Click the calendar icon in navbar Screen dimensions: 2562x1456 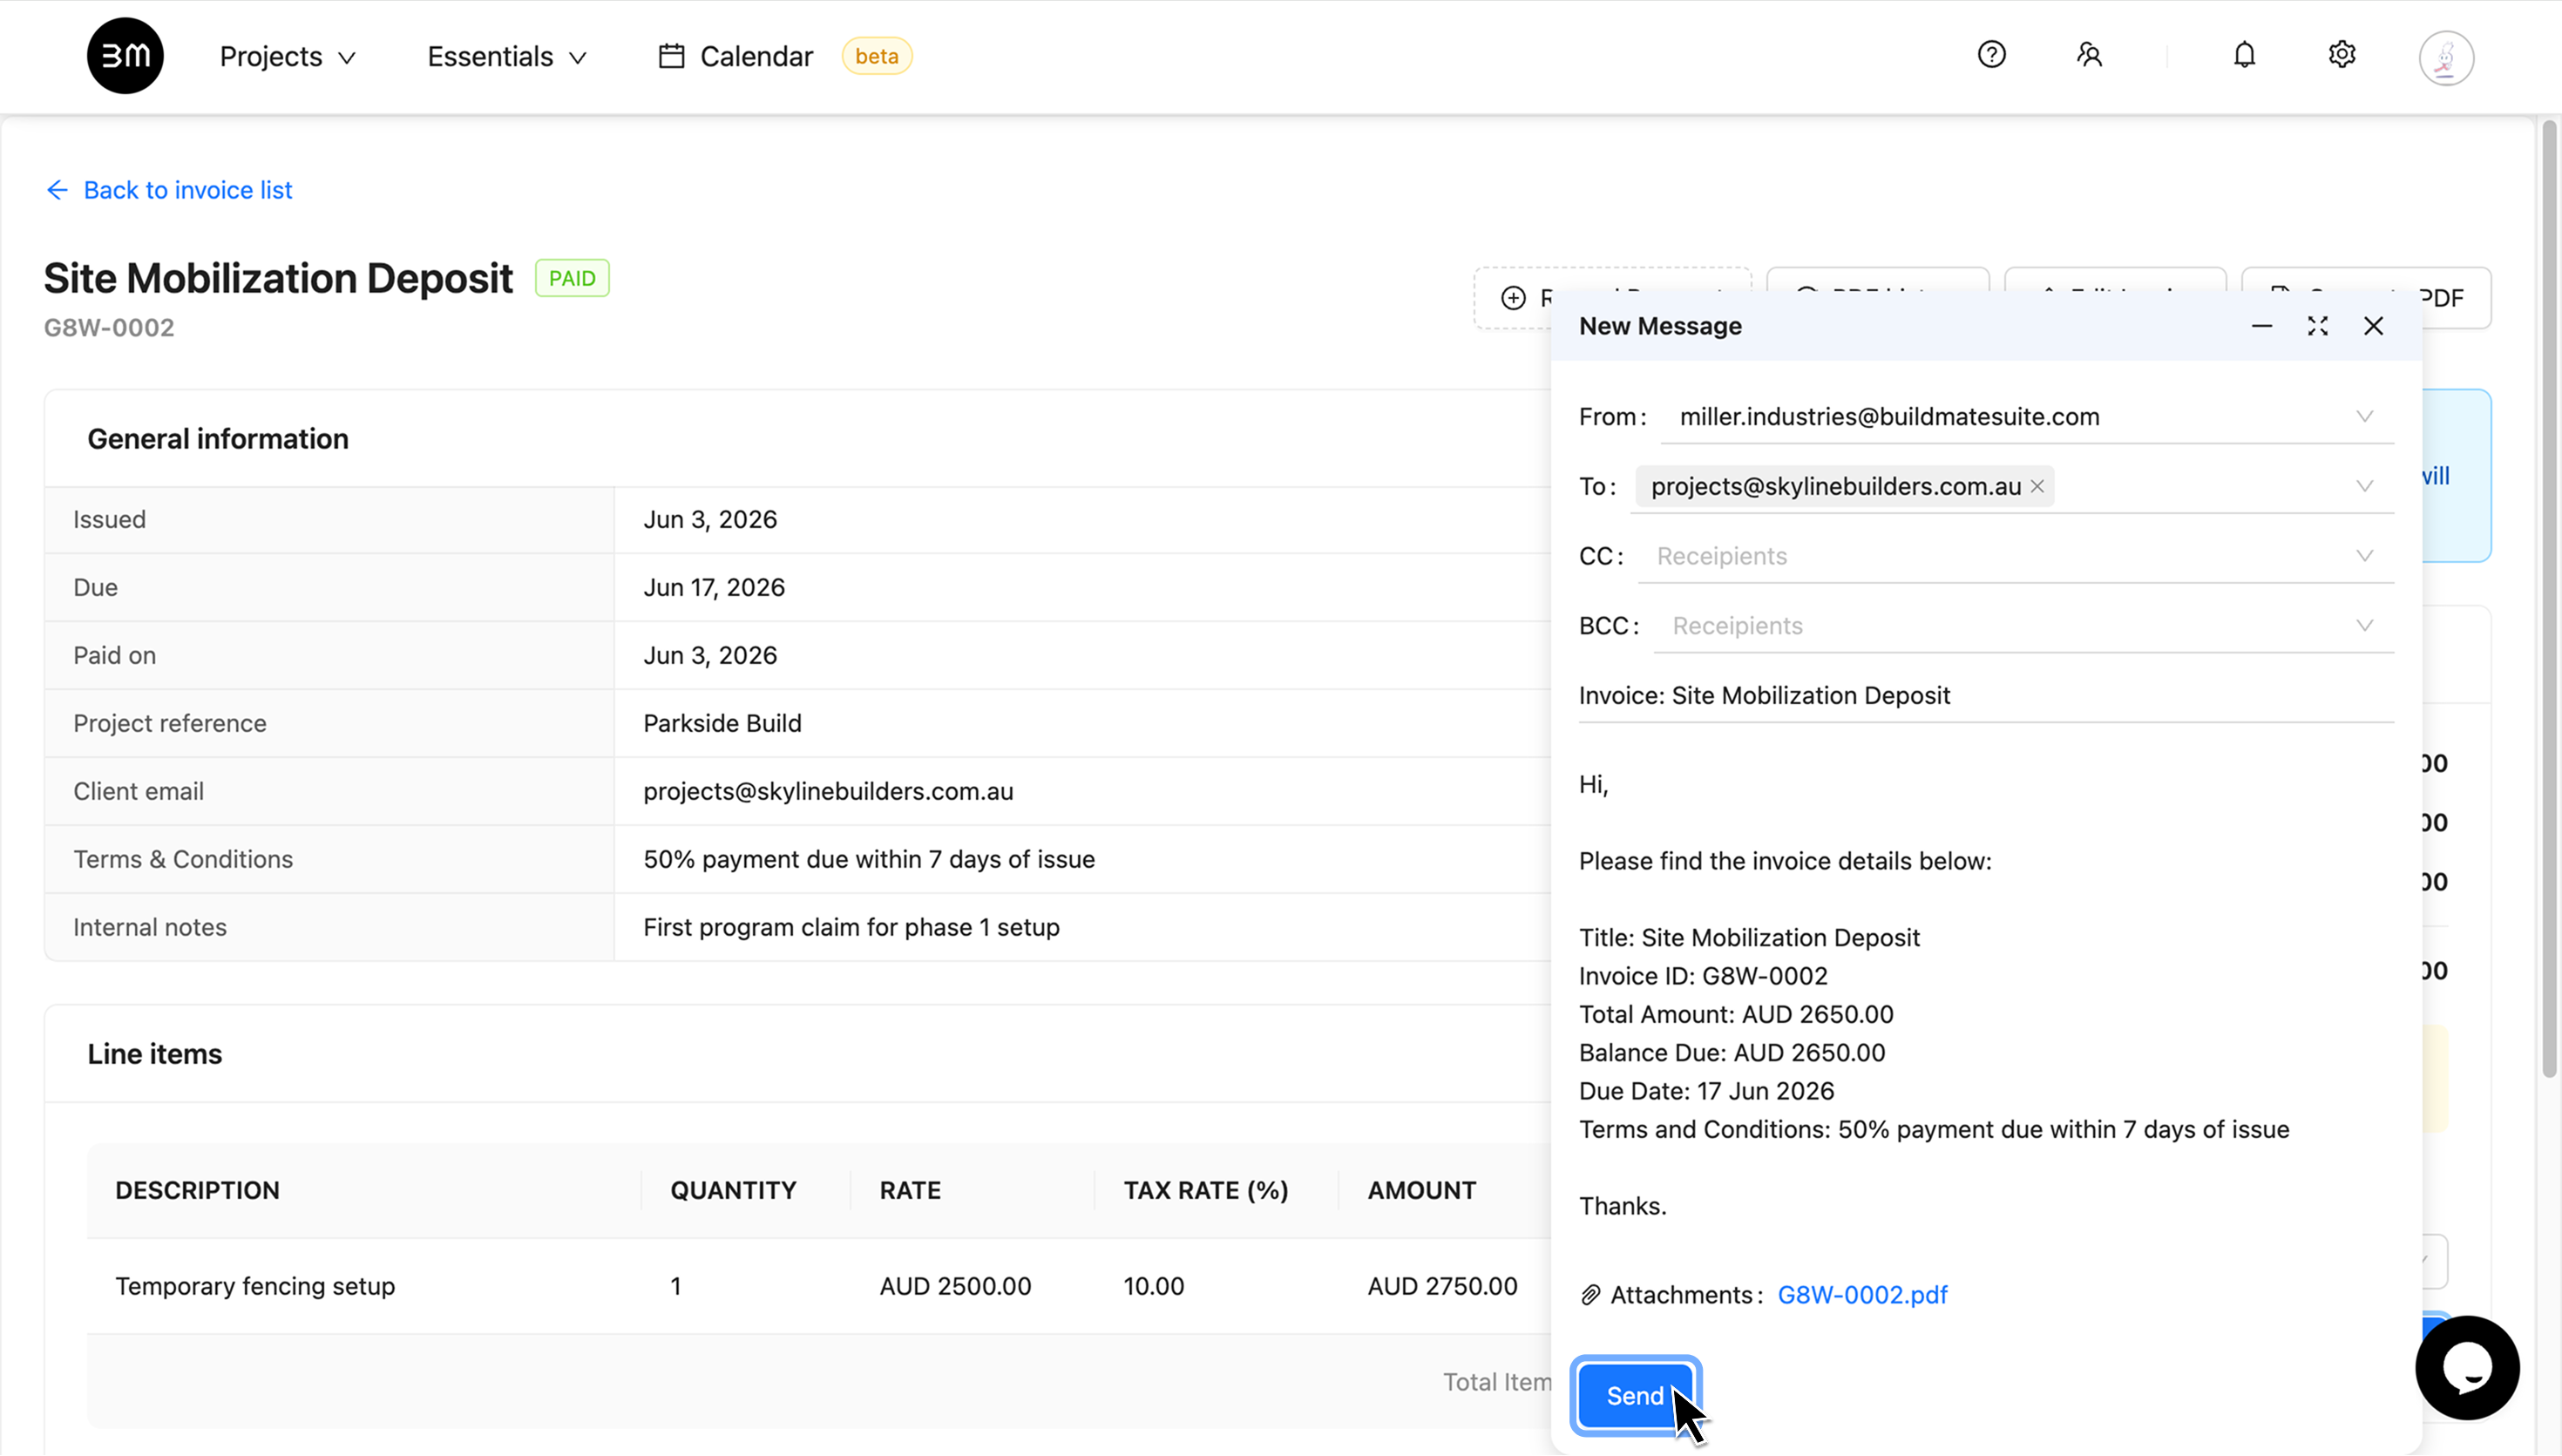672,56
